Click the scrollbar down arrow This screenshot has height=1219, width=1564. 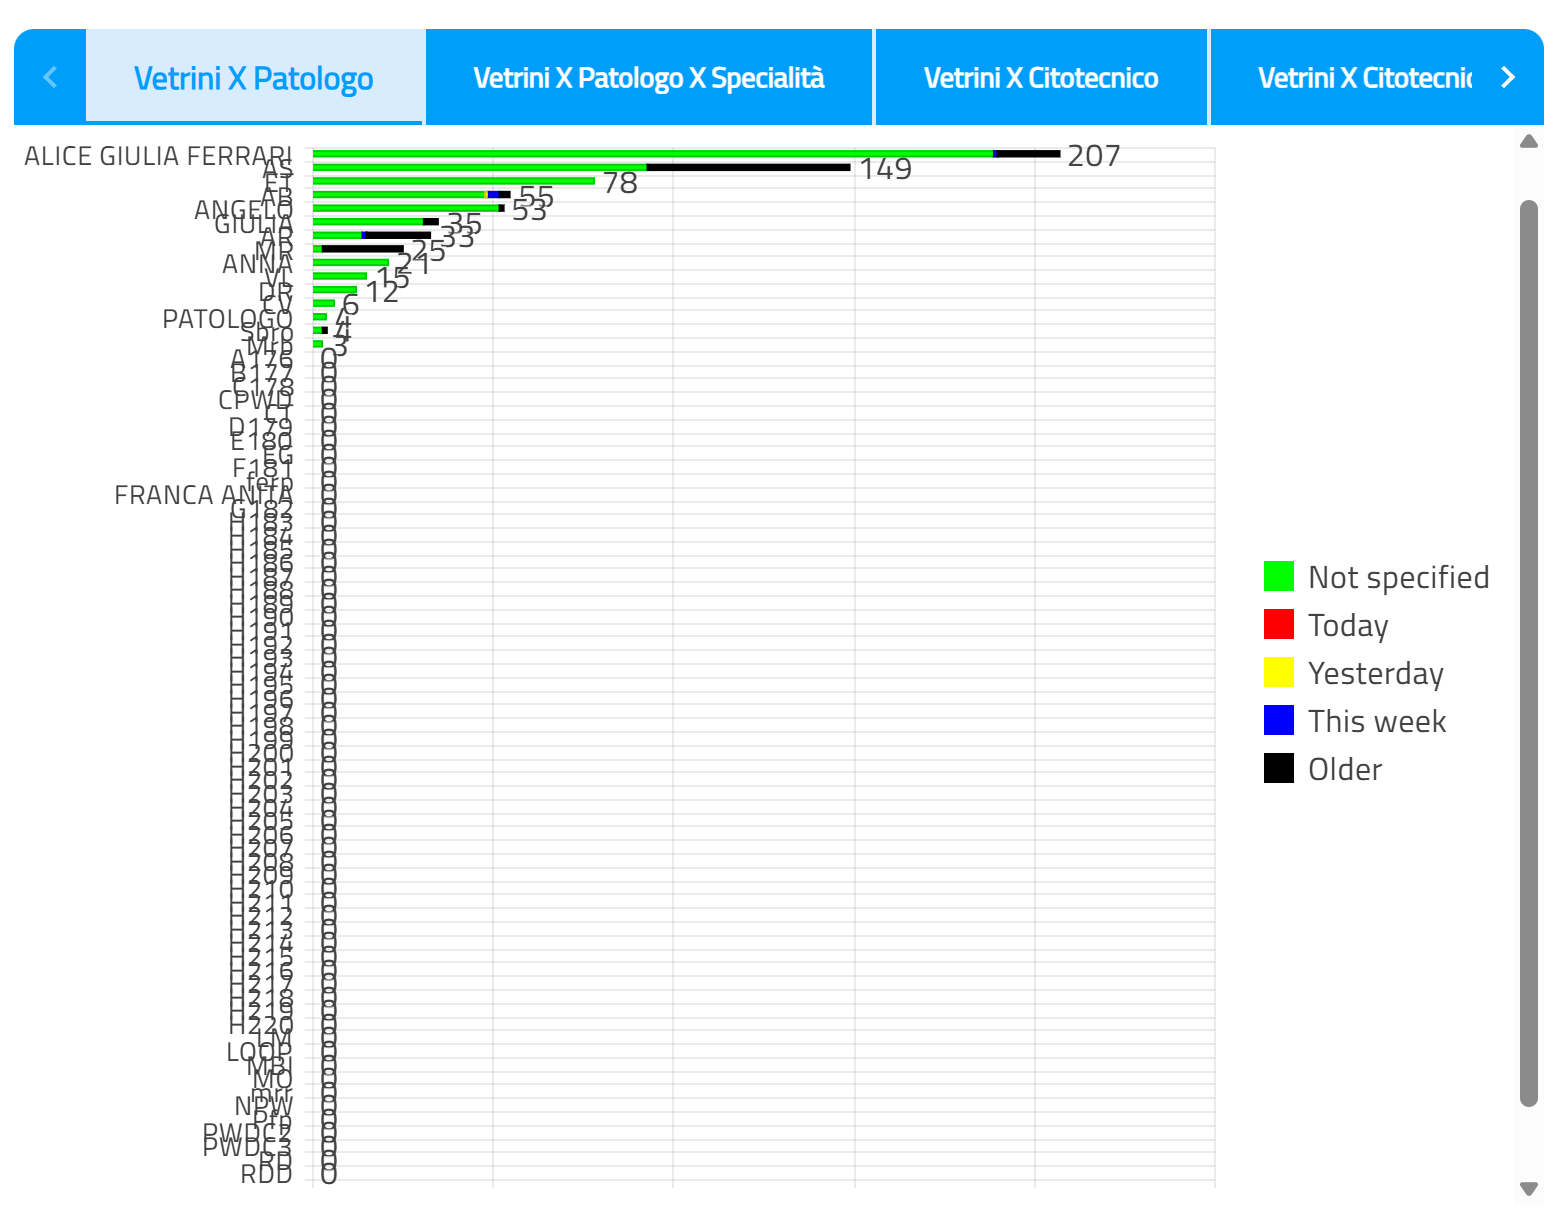(1528, 1189)
